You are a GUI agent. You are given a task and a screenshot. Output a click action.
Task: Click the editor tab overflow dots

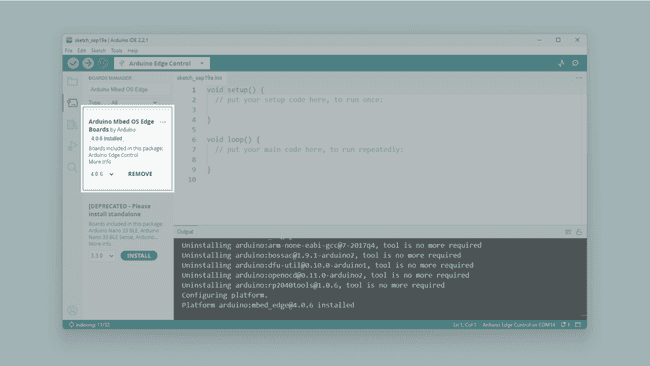tap(579, 78)
